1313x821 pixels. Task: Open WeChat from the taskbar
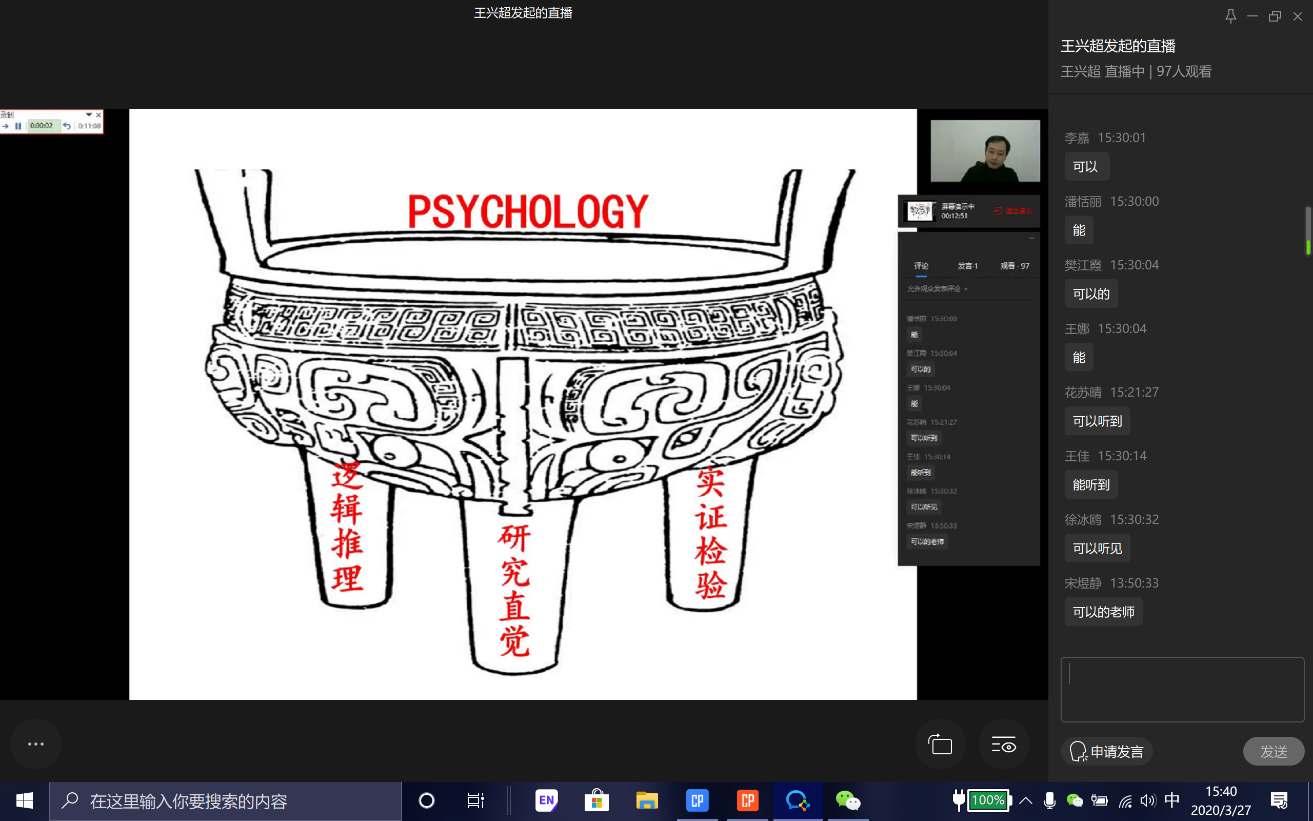[x=847, y=801]
